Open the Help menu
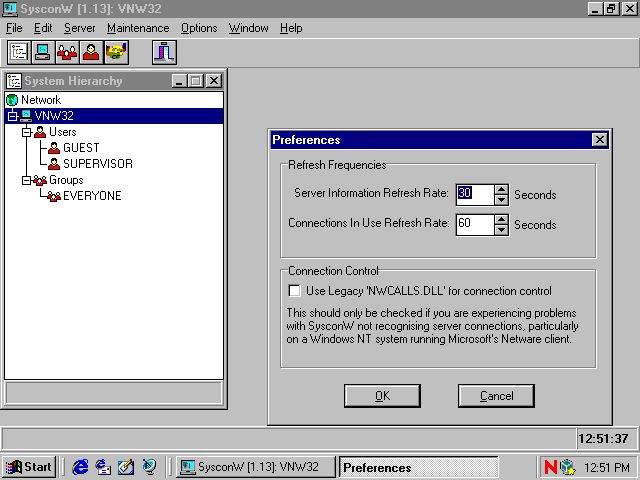This screenshot has height=480, width=640. click(291, 28)
